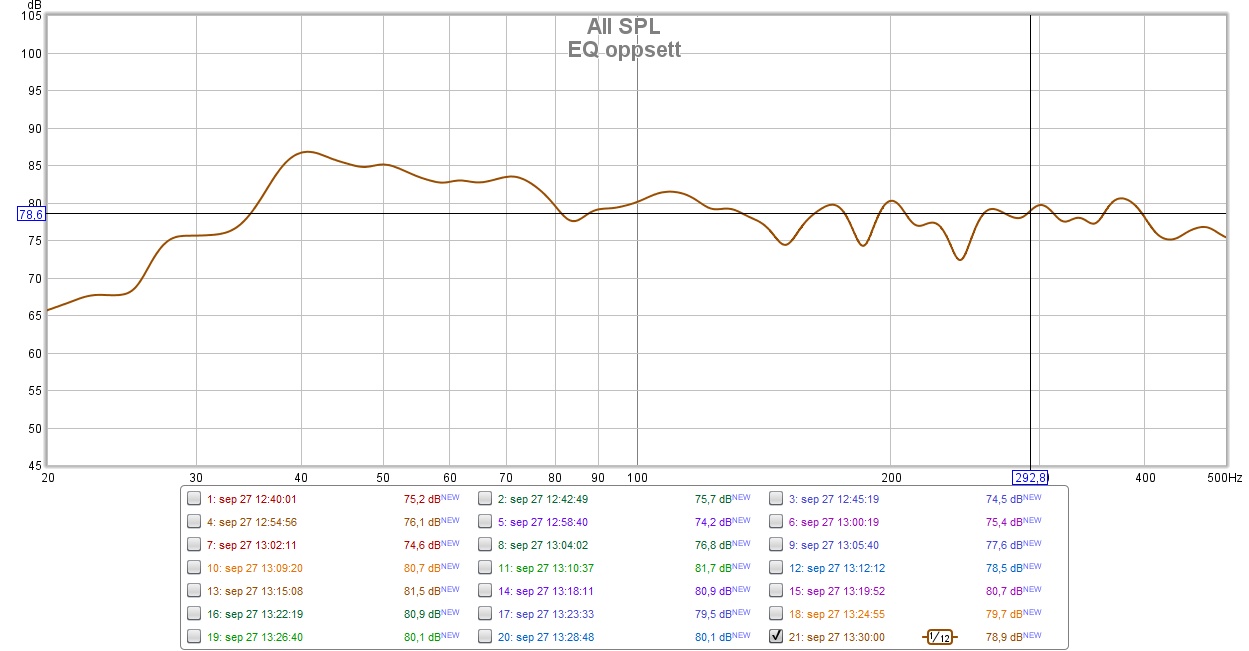The image size is (1249, 651).
Task: Click the 292,8 frequency cursor readout
Action: point(1030,477)
